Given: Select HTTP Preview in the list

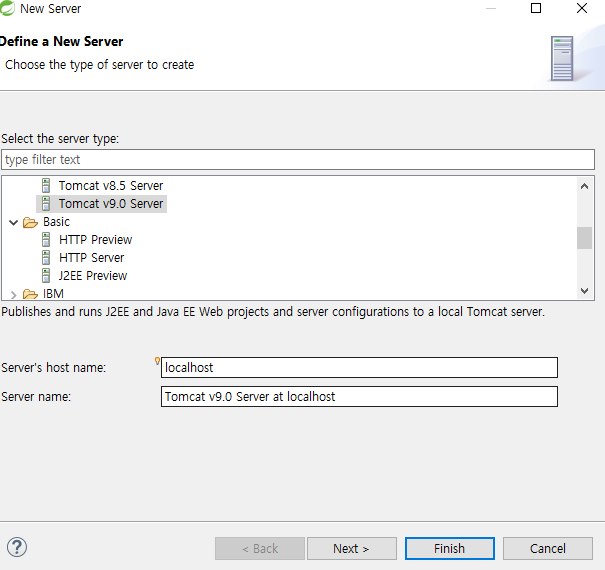Looking at the screenshot, I should [x=95, y=240].
